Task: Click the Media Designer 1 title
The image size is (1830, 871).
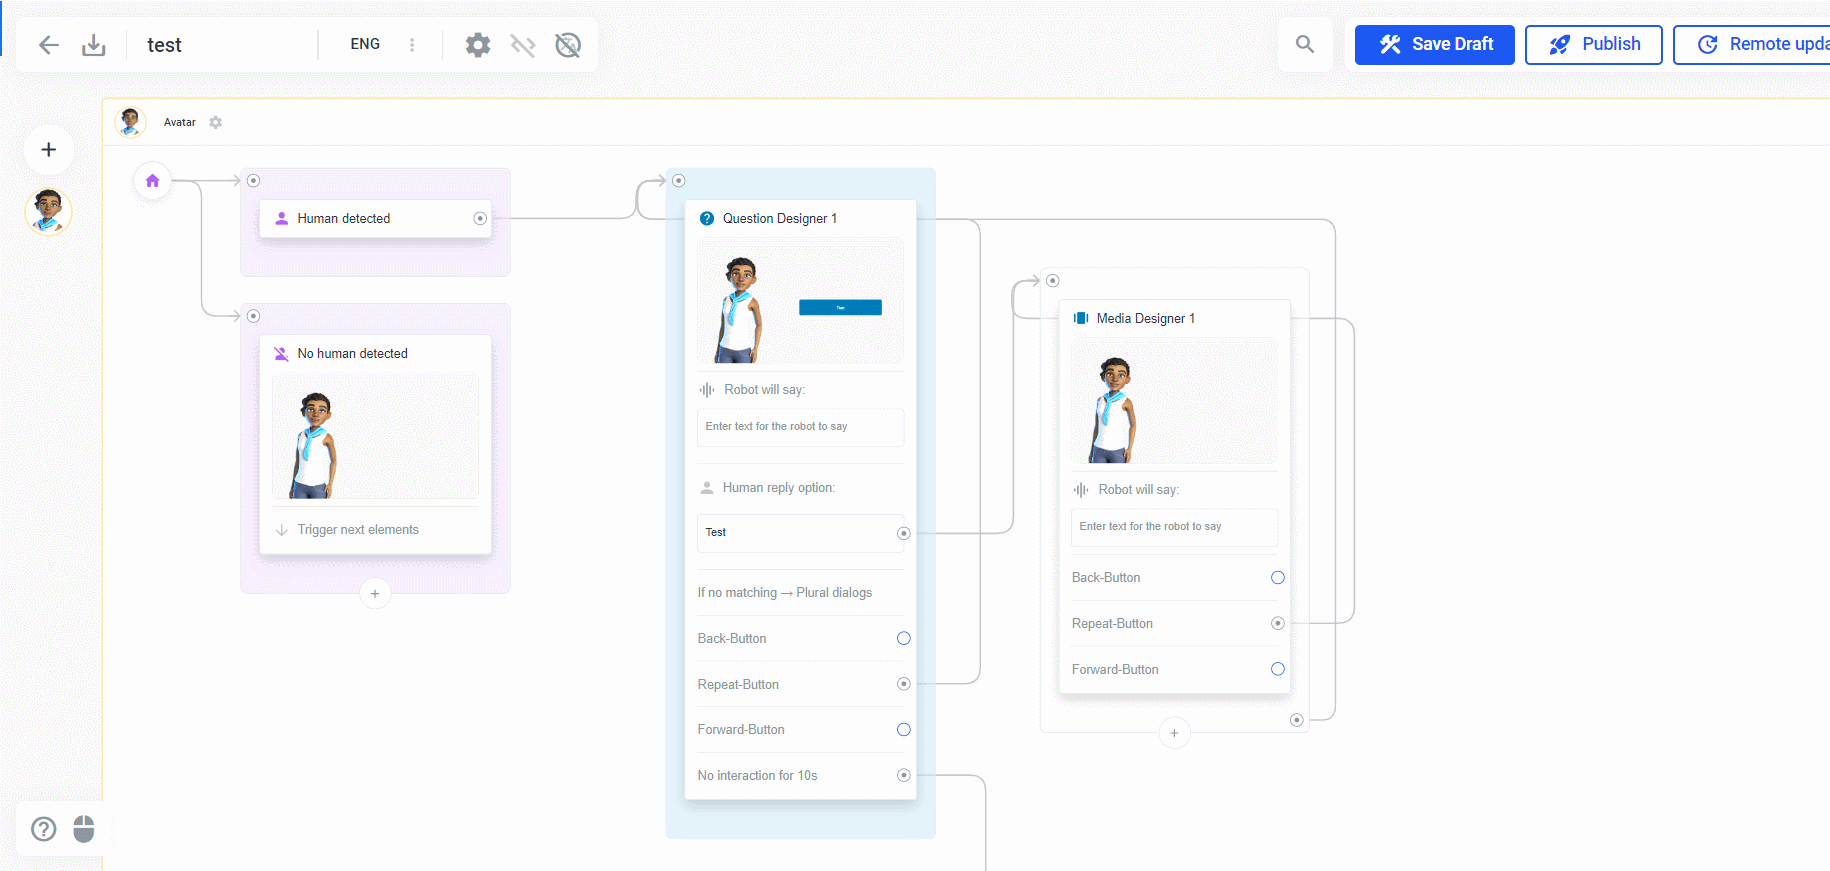Action: tap(1146, 318)
